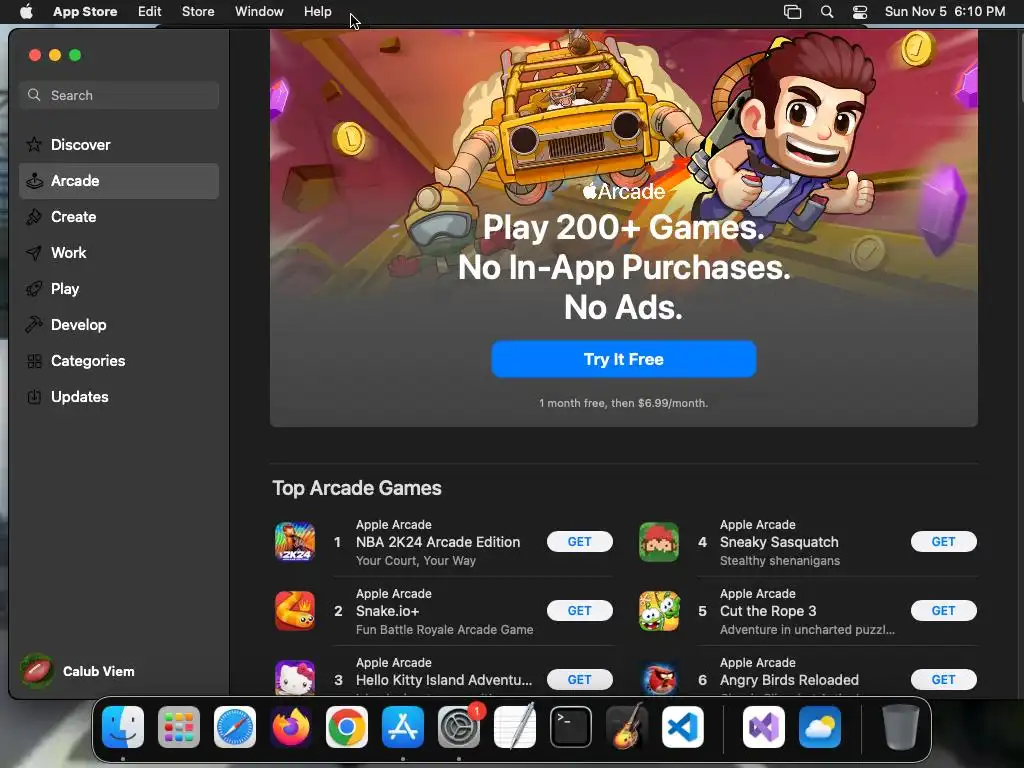Click the App Store icon in the Dock
Image resolution: width=1024 pixels, height=768 pixels.
point(403,727)
